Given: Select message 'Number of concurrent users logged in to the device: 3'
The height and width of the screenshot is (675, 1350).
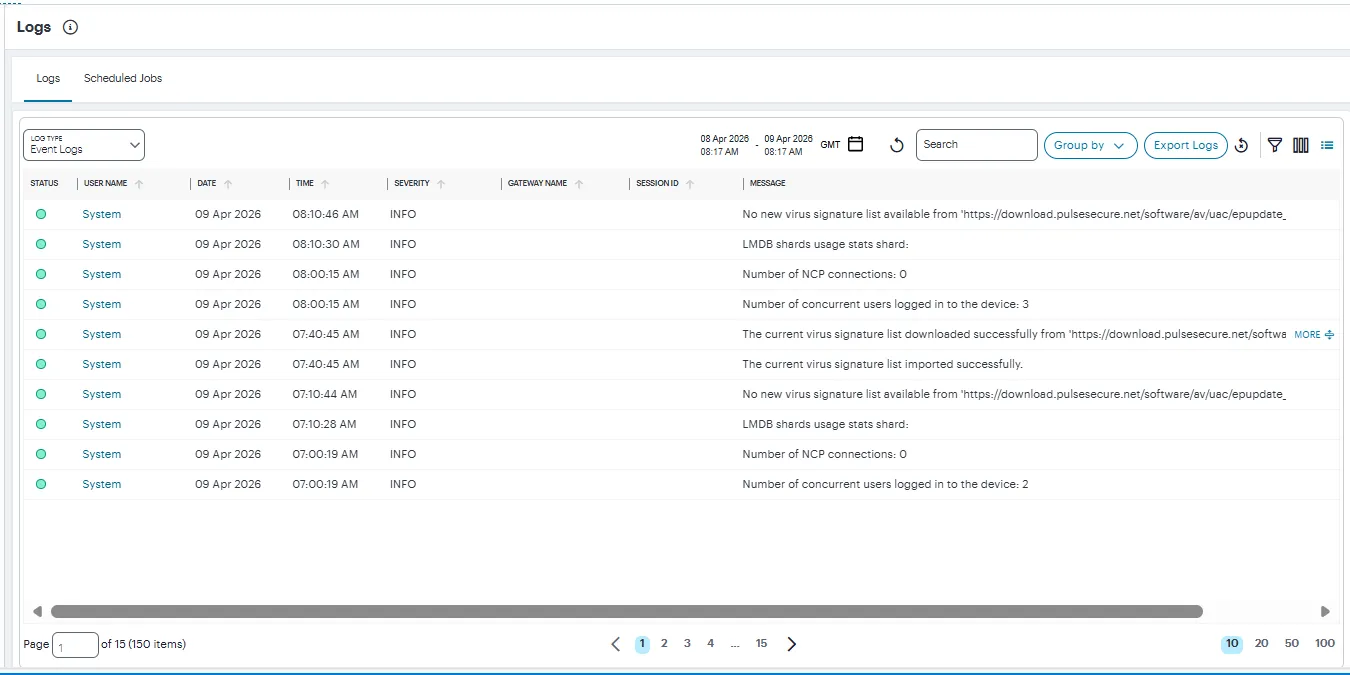Looking at the screenshot, I should (885, 304).
